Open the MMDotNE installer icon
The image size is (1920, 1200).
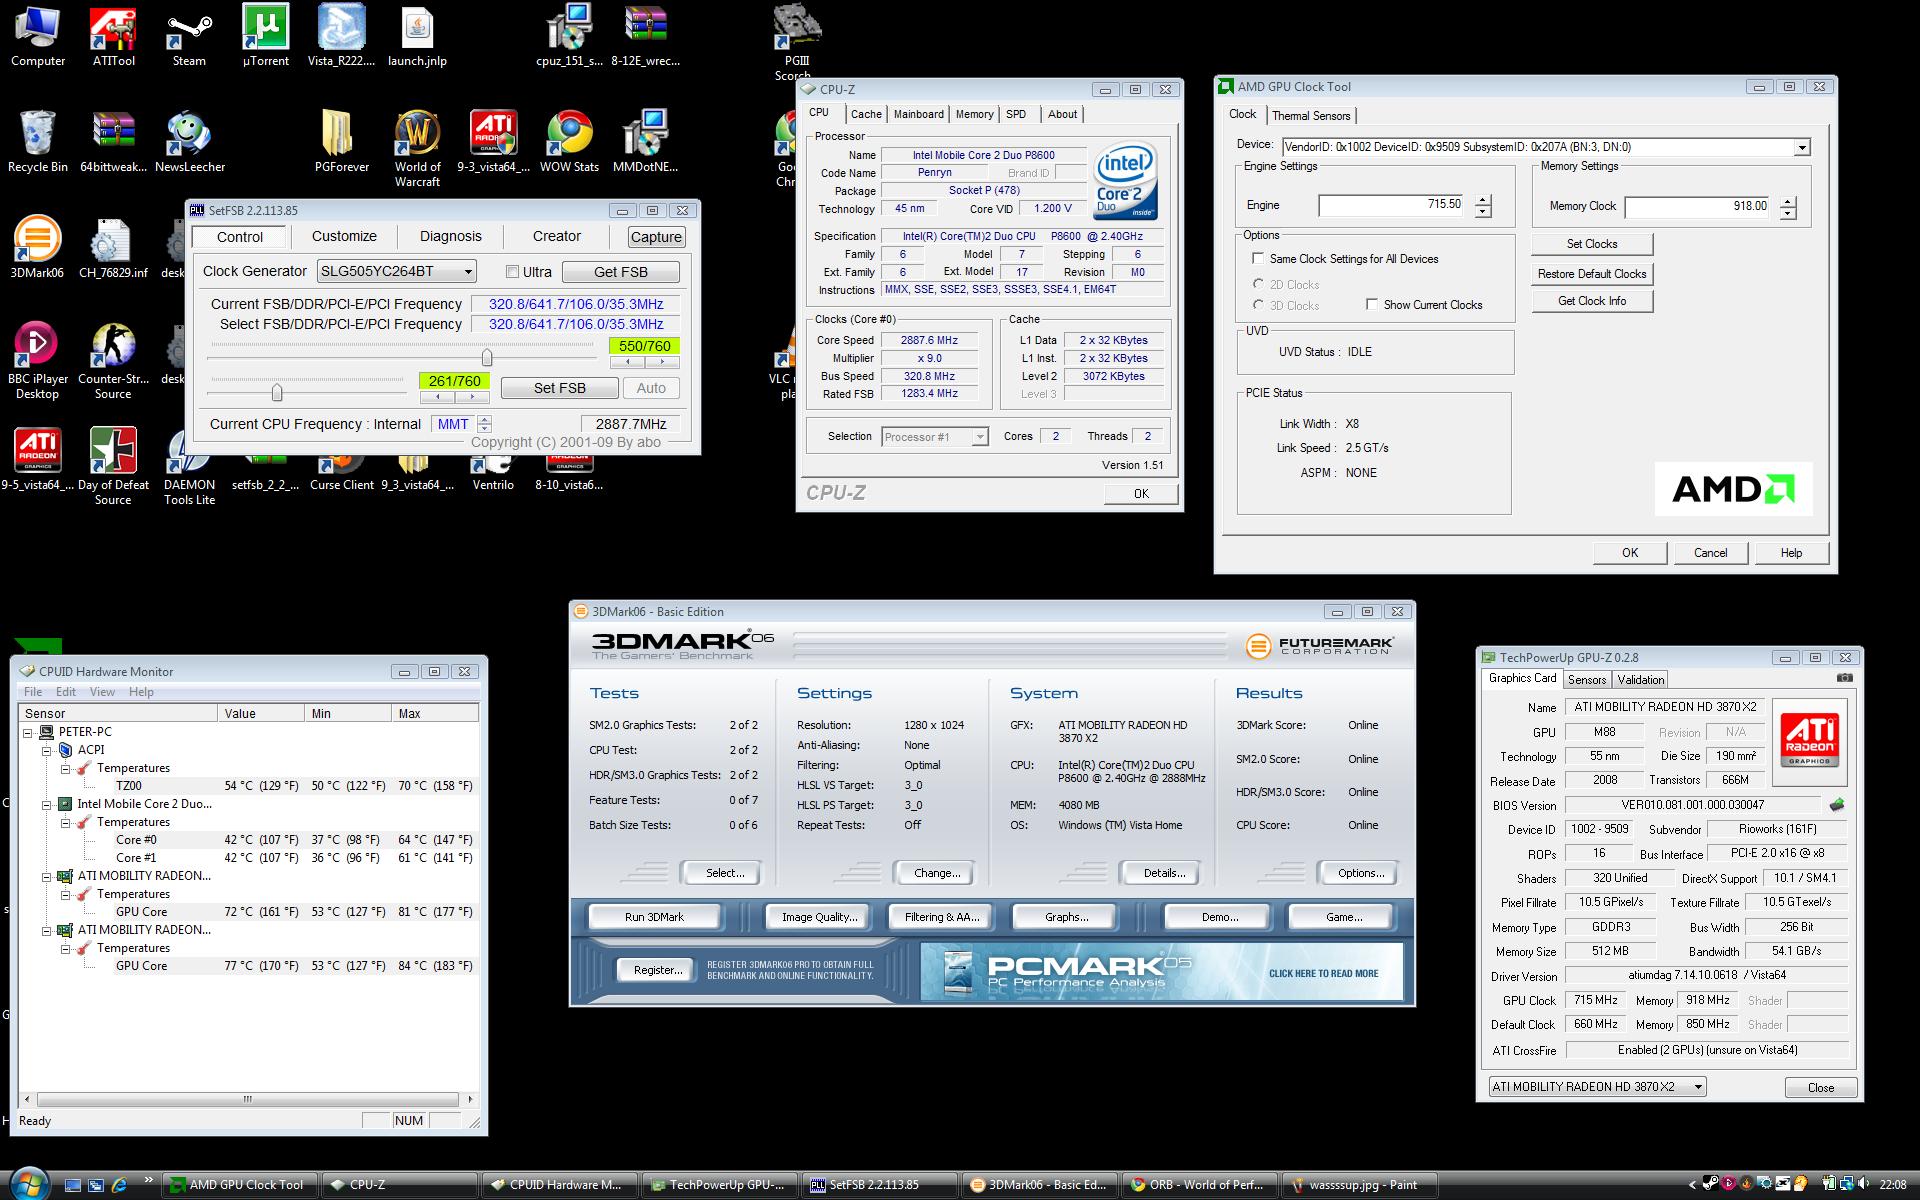[645, 142]
